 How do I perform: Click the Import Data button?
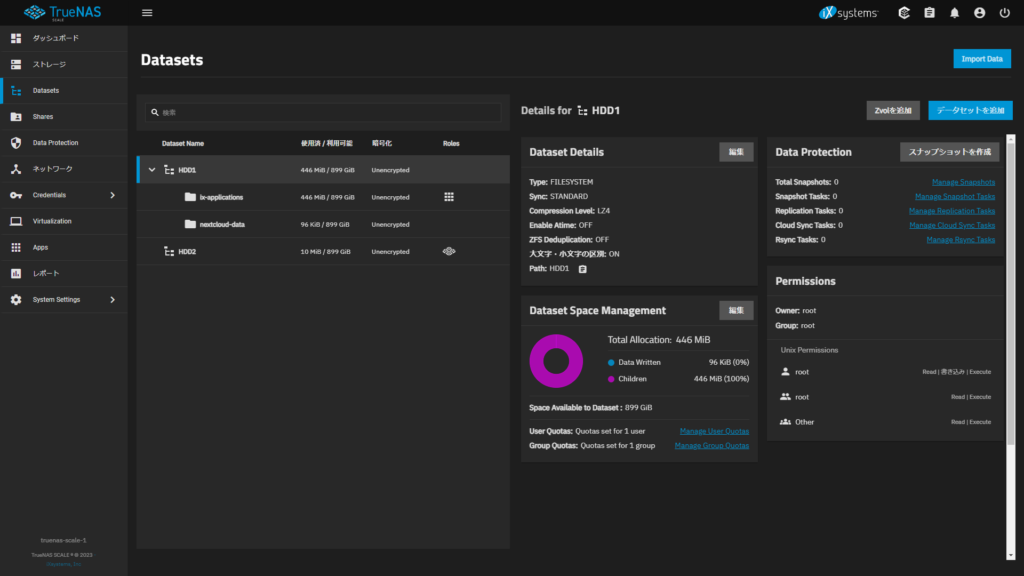coord(981,58)
